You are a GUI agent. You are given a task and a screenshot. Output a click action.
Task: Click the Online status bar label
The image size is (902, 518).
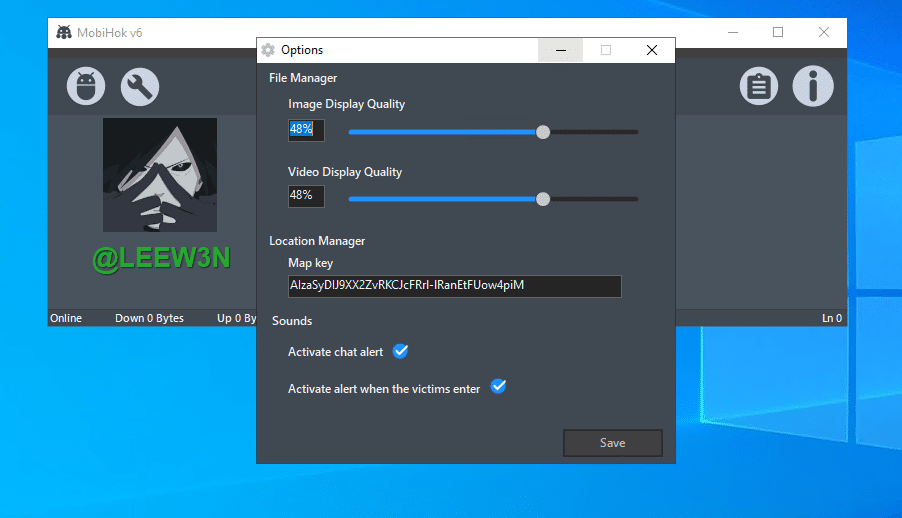tap(66, 318)
